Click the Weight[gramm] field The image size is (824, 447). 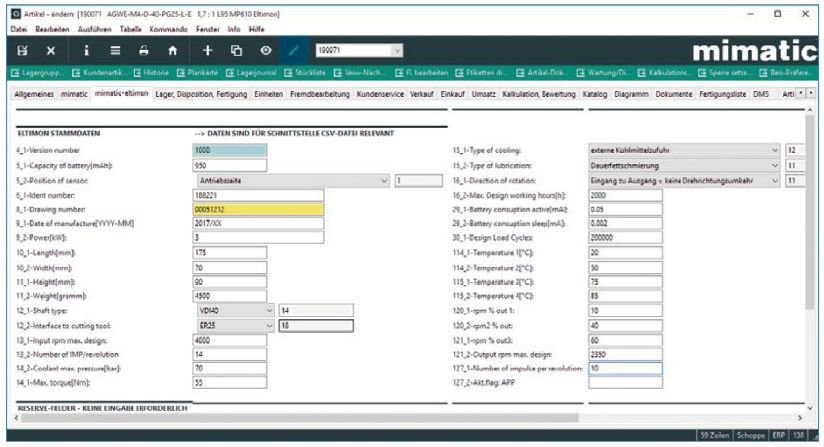230,296
